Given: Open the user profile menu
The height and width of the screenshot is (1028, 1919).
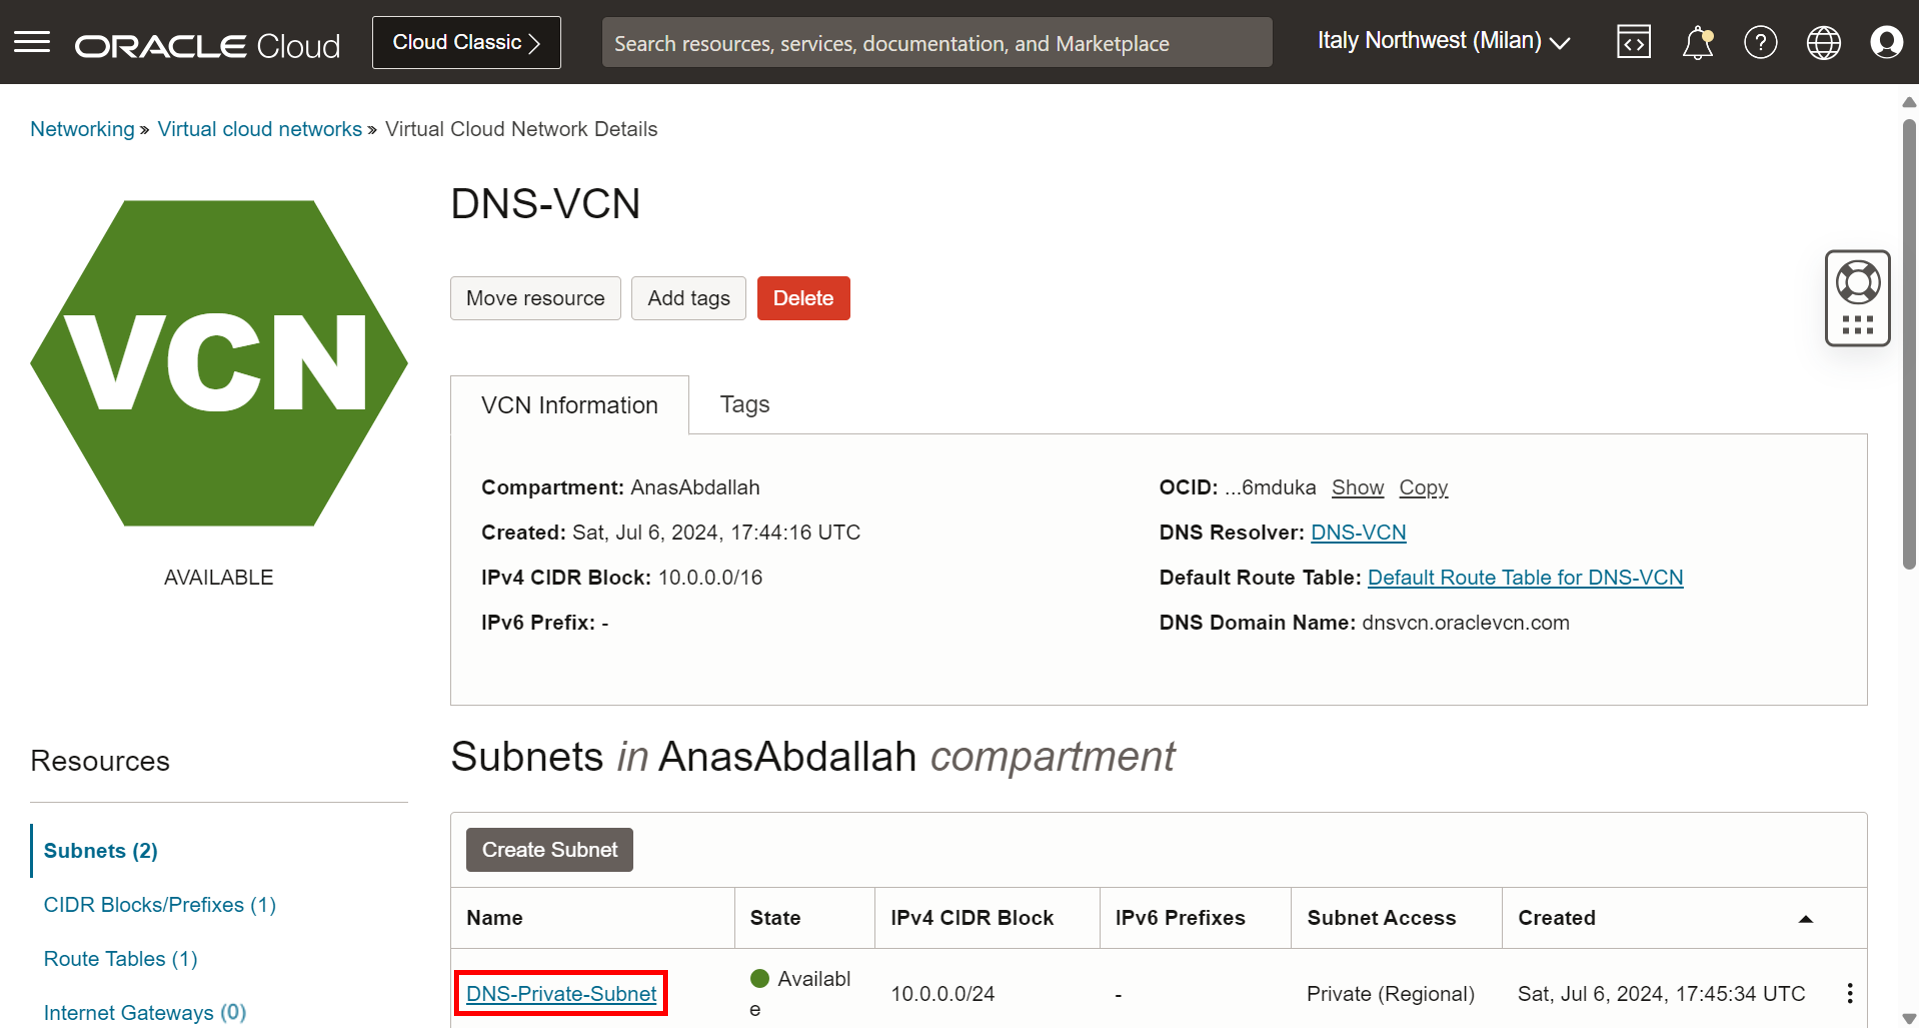Looking at the screenshot, I should coord(1886,42).
